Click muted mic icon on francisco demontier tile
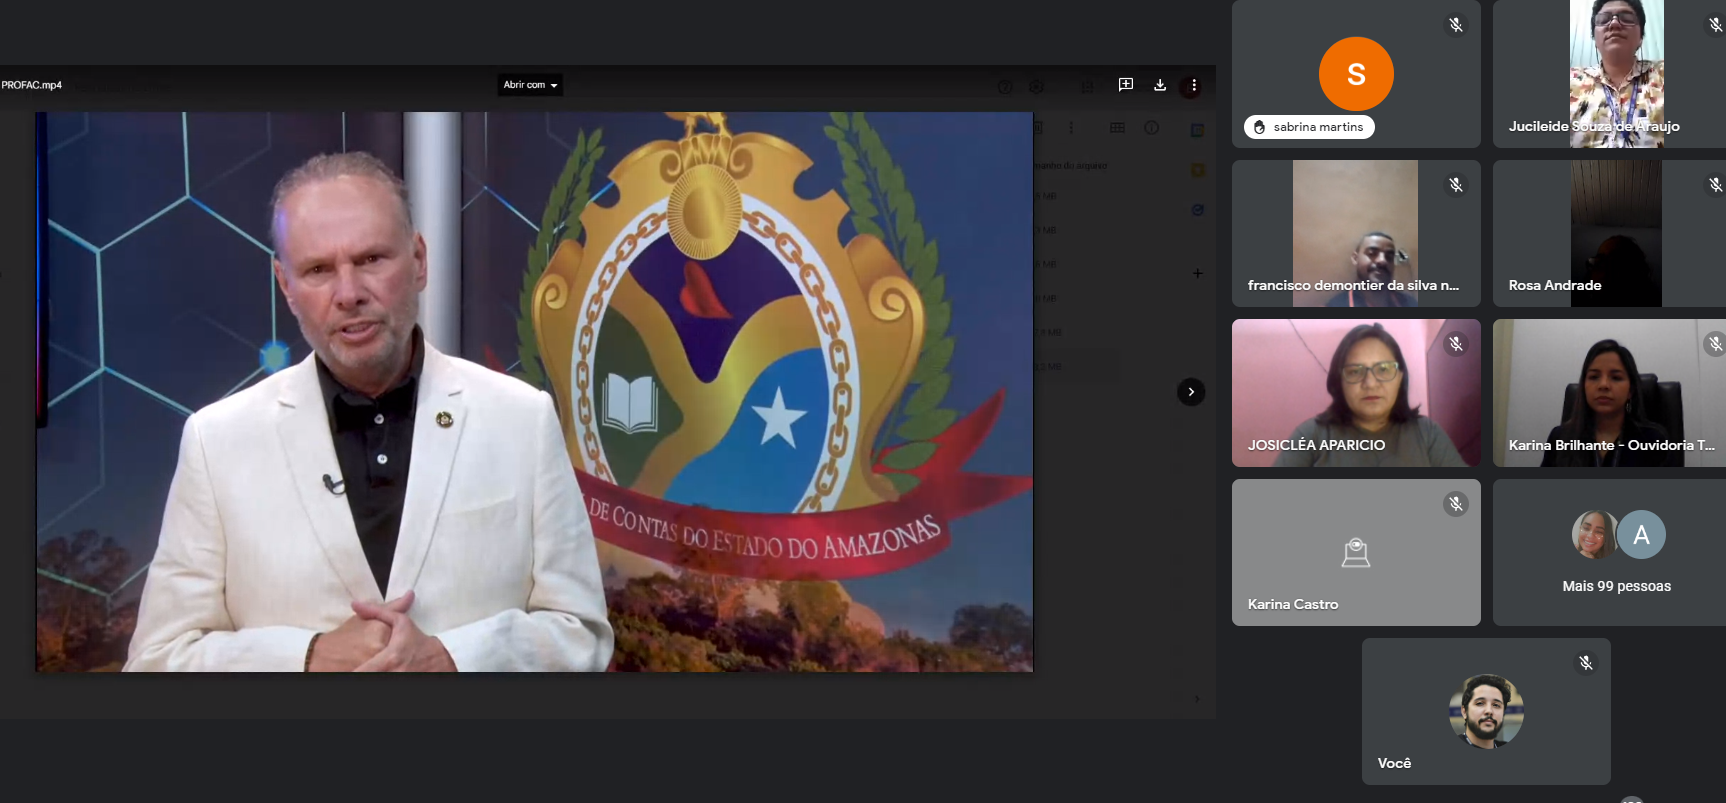The width and height of the screenshot is (1726, 803). click(1456, 185)
